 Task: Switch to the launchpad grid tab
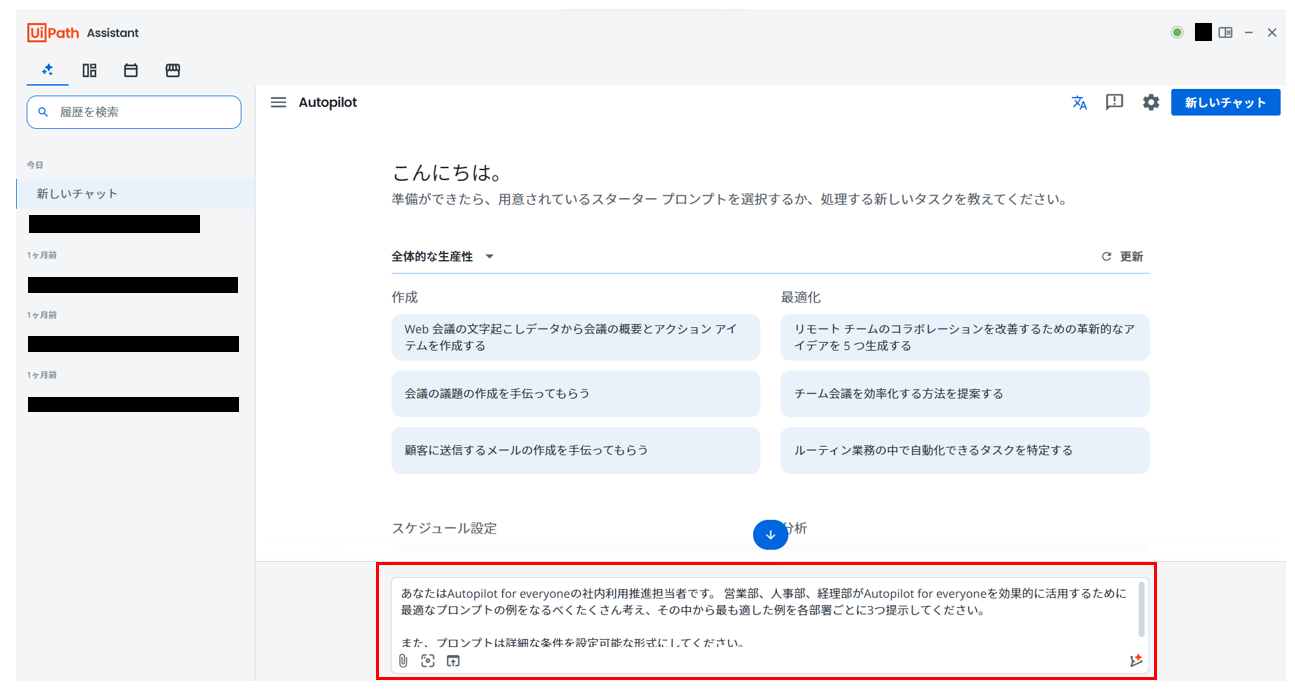(89, 70)
